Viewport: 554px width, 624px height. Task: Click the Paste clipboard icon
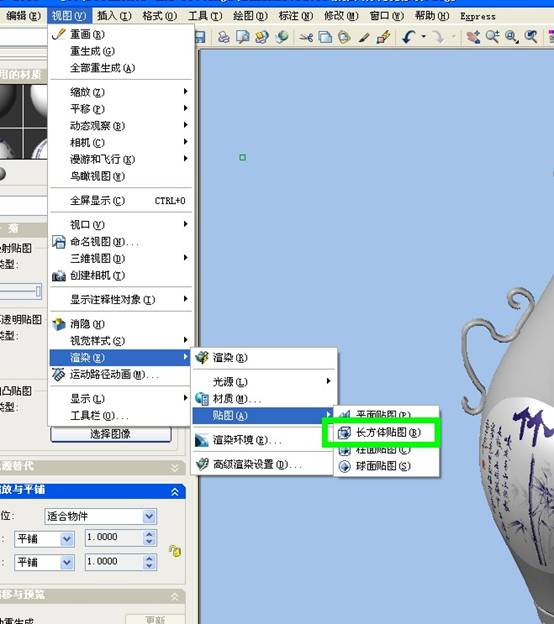click(x=344, y=37)
